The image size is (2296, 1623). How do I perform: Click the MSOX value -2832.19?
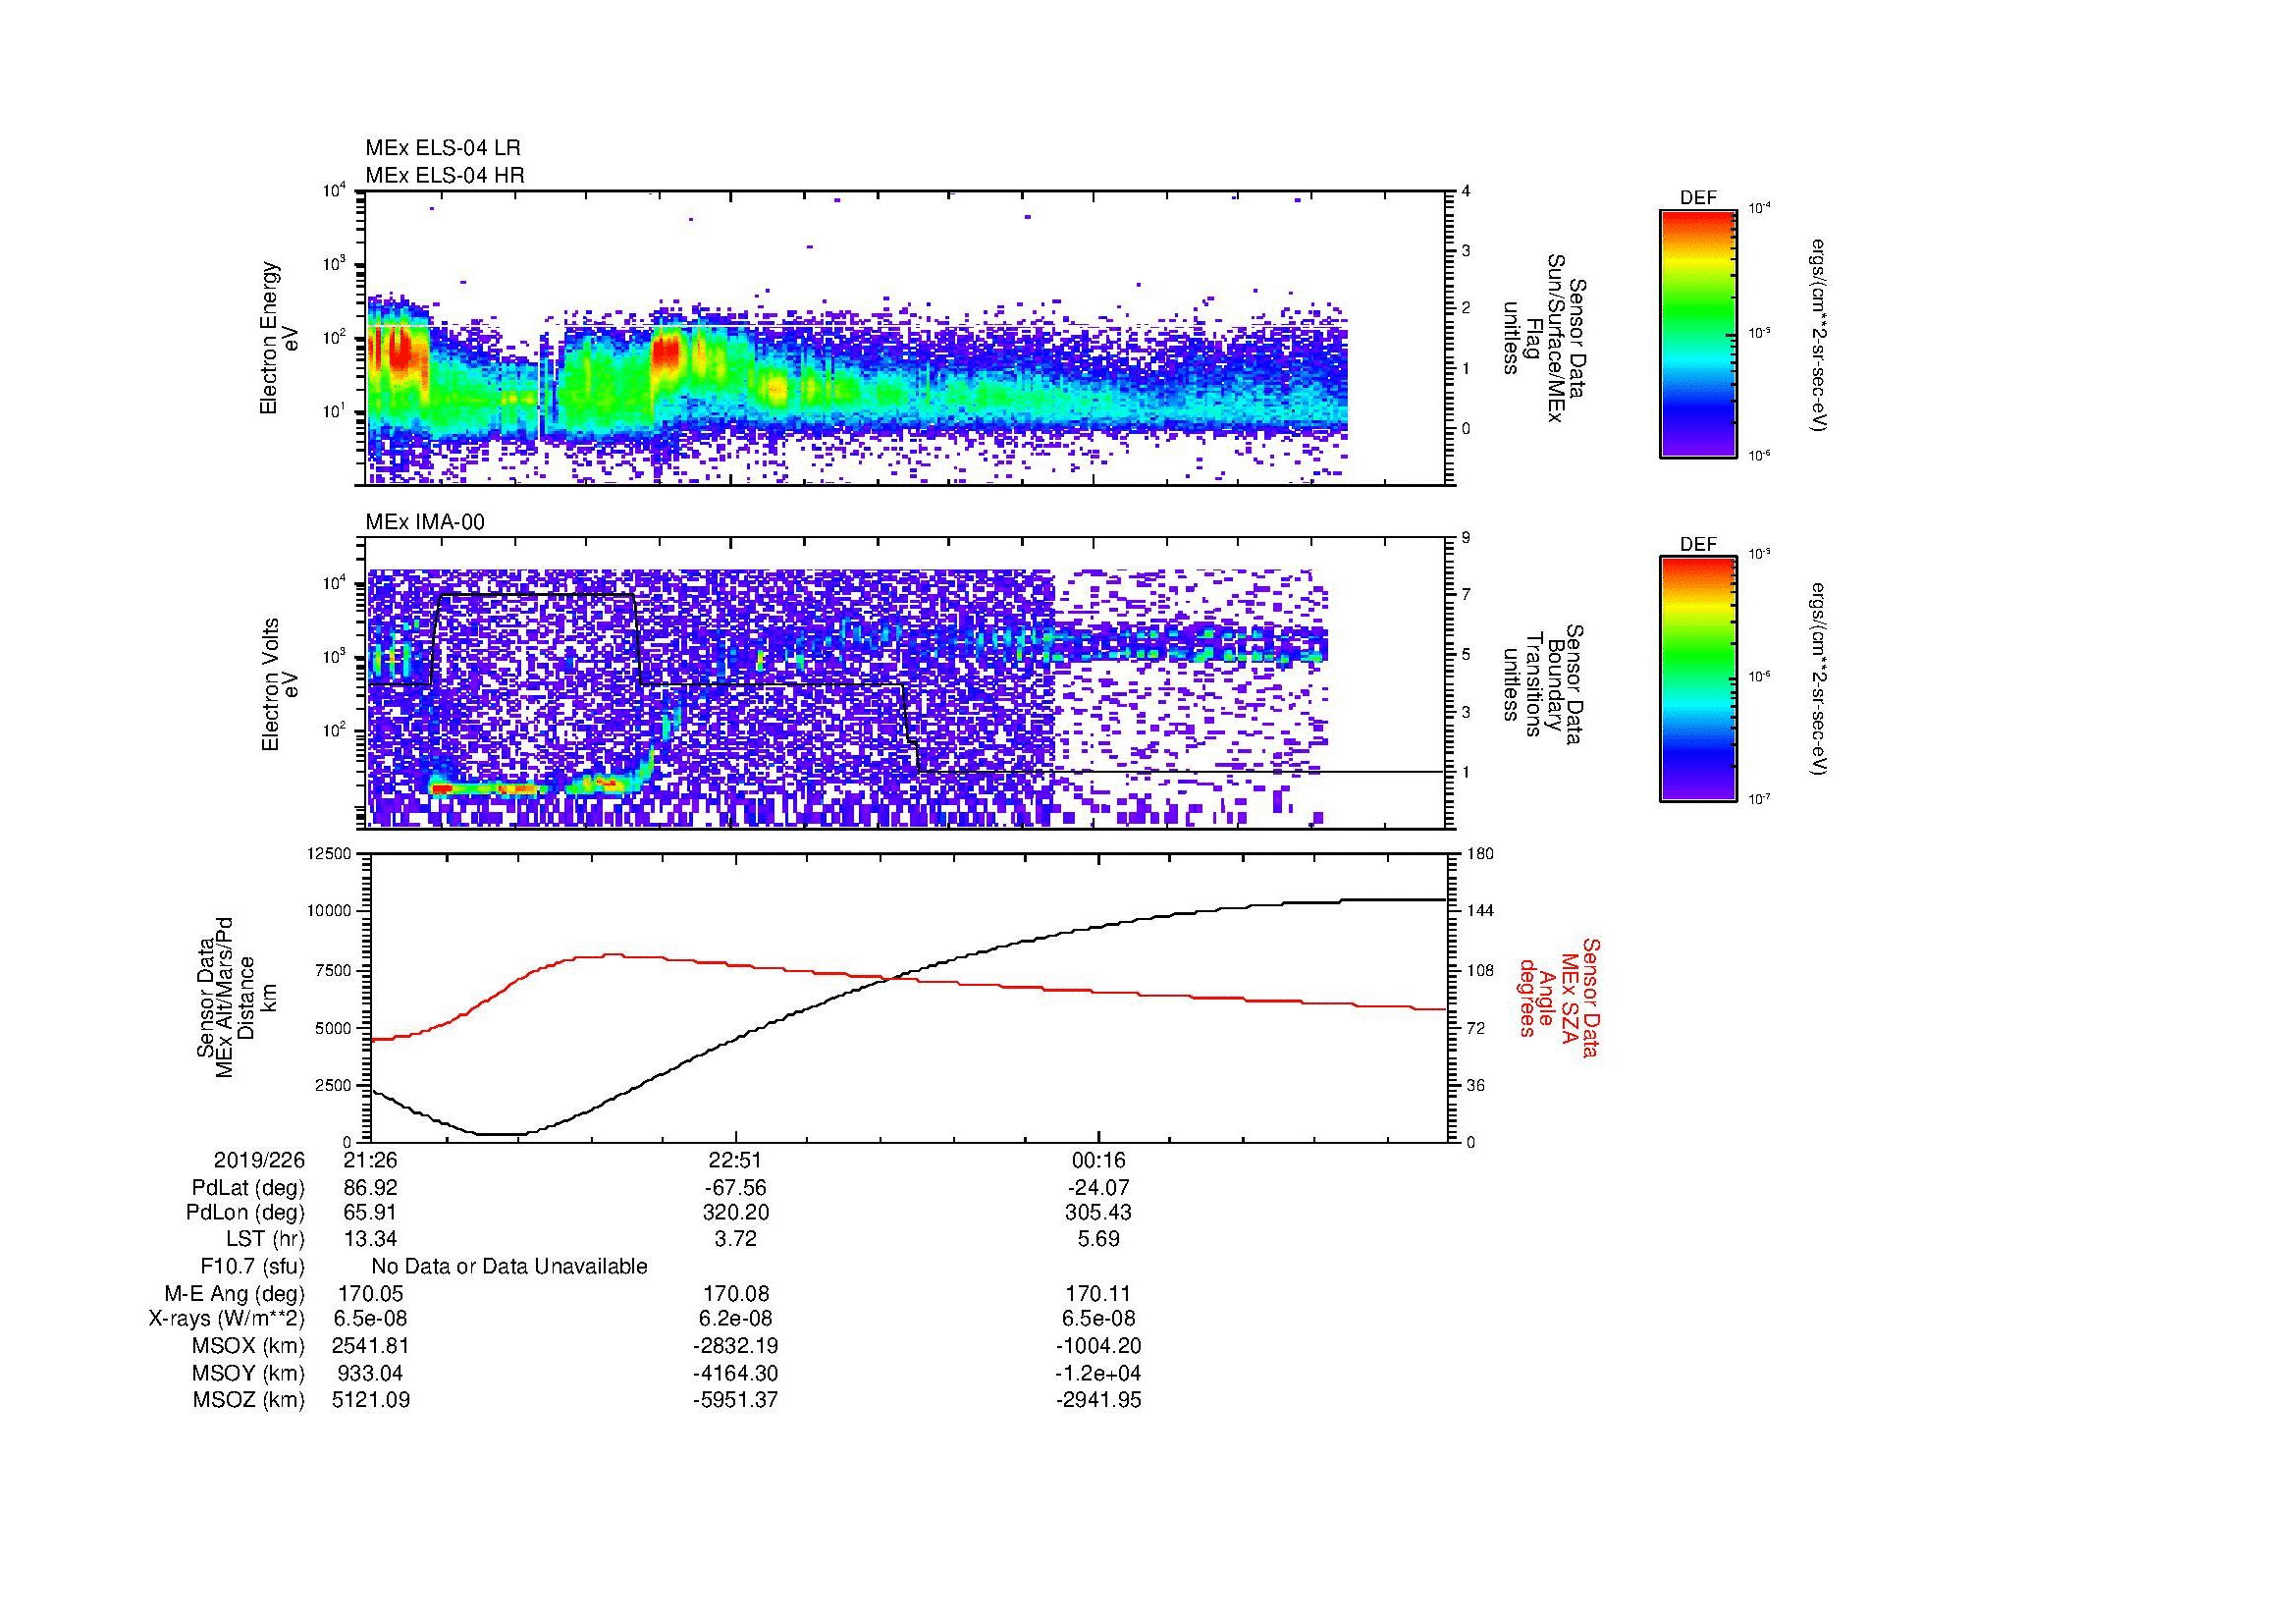735,1346
